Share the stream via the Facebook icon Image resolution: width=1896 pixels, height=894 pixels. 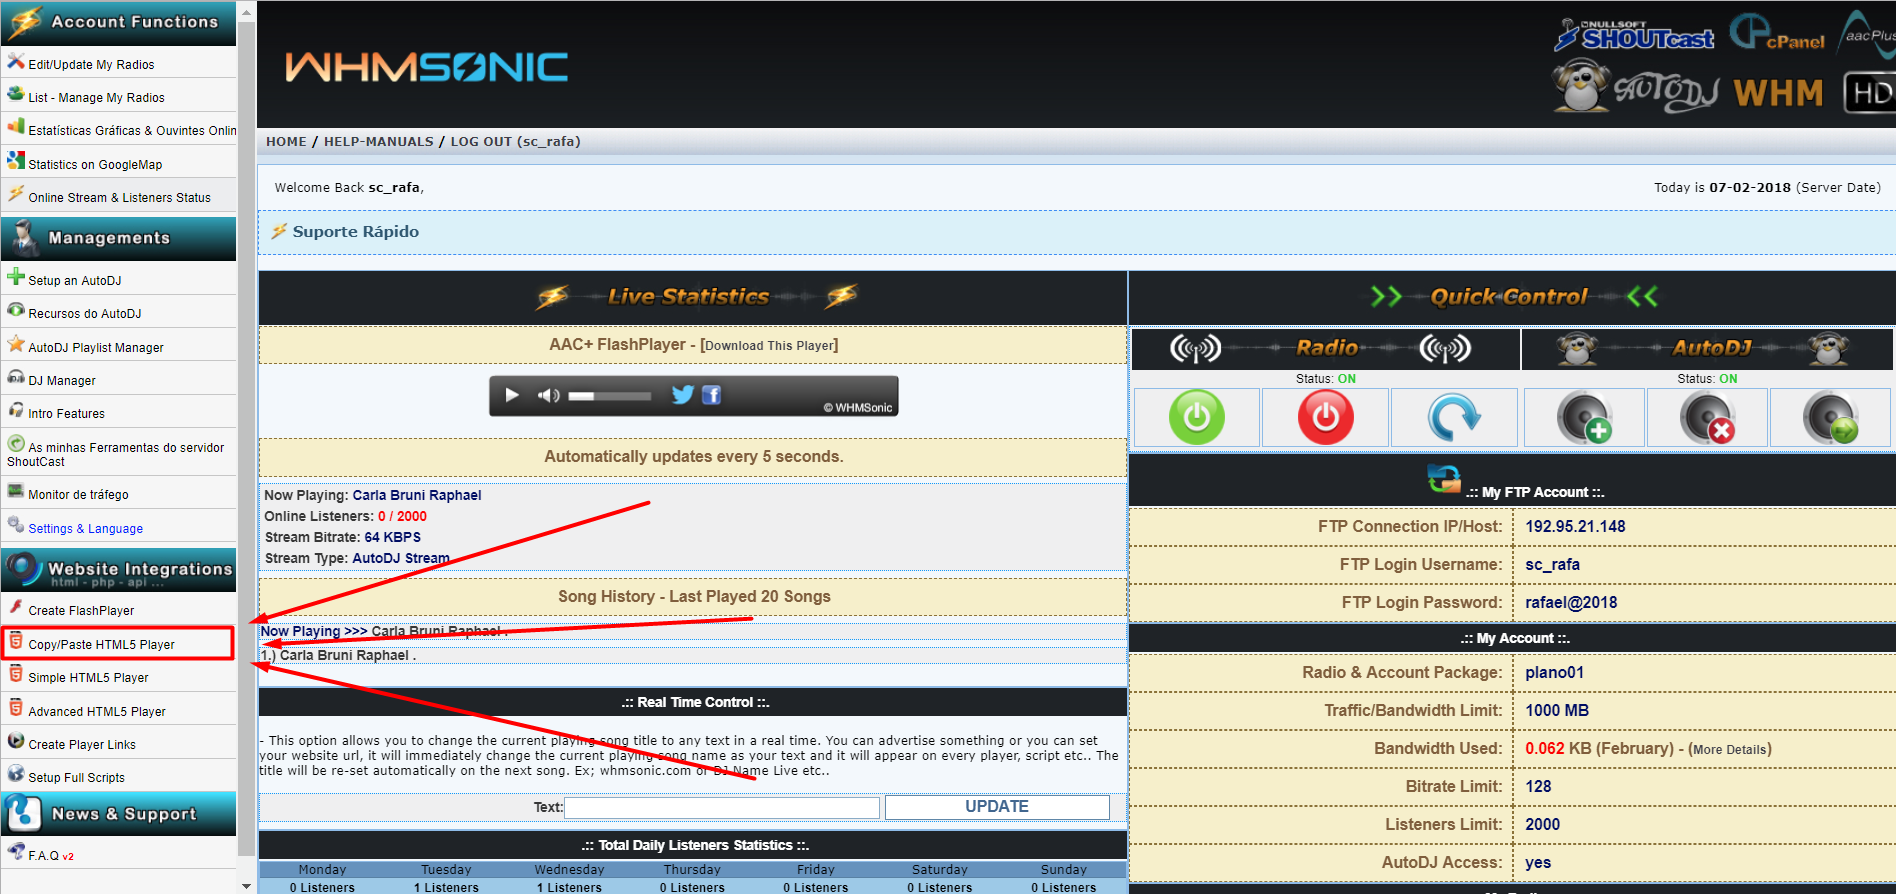[711, 395]
